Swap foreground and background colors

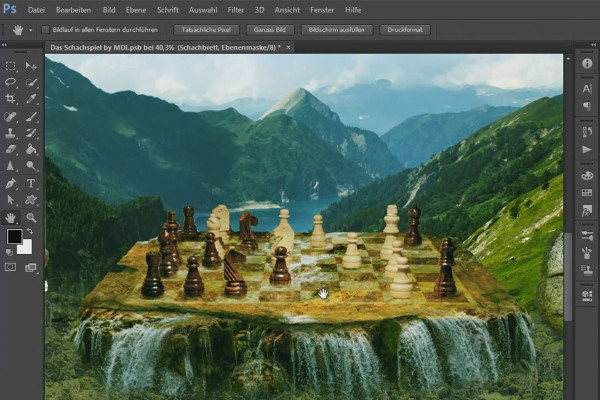(29, 231)
